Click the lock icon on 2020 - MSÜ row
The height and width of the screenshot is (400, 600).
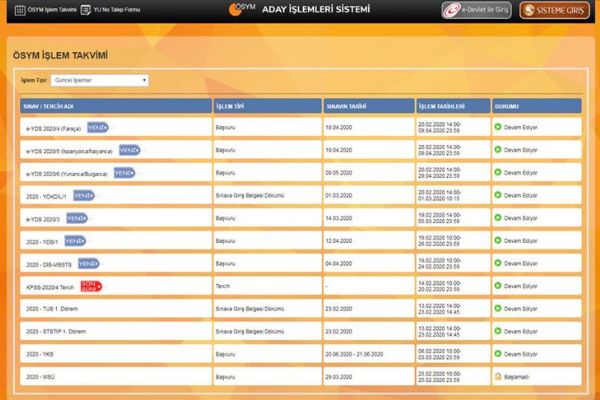click(498, 376)
